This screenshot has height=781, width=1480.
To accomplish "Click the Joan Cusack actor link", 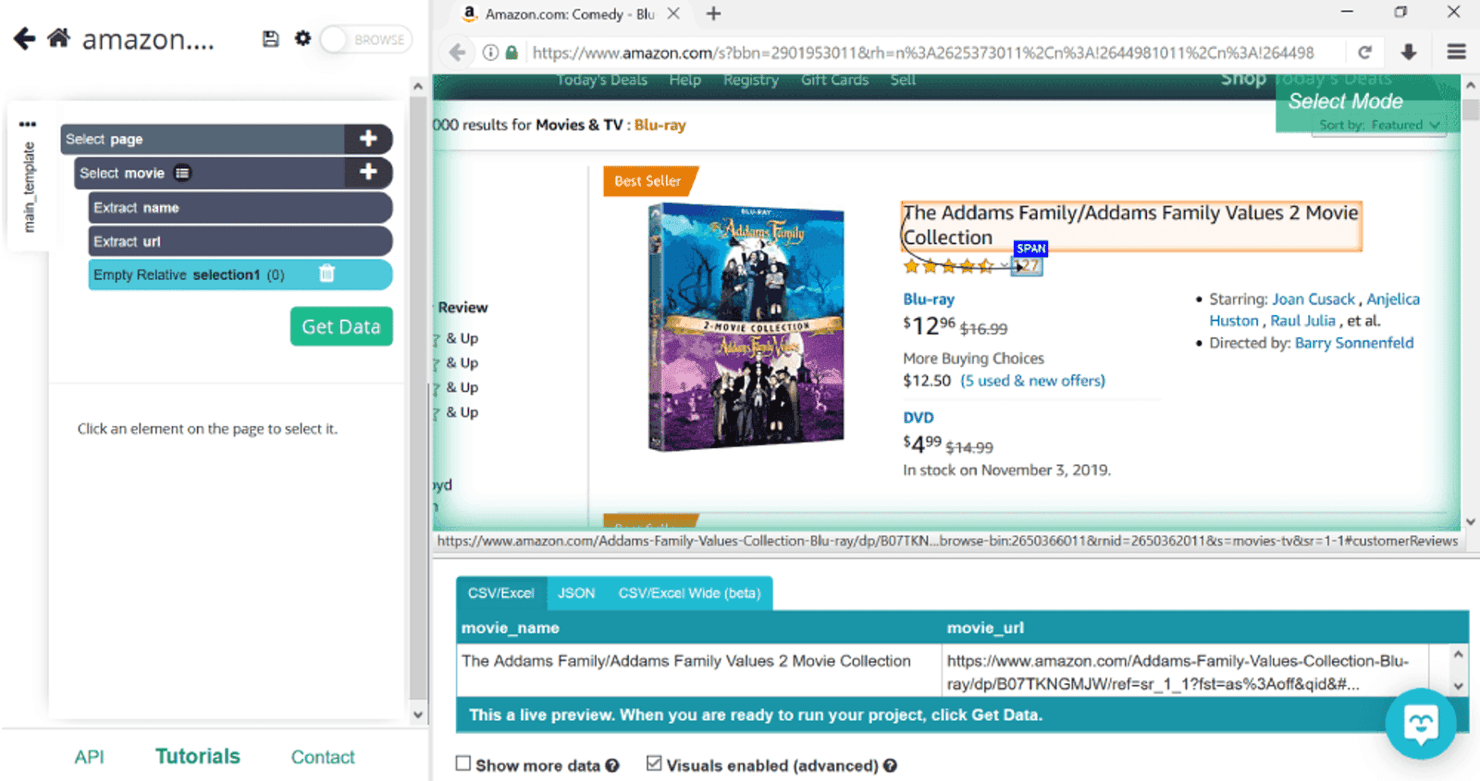I will pyautogui.click(x=1313, y=299).
